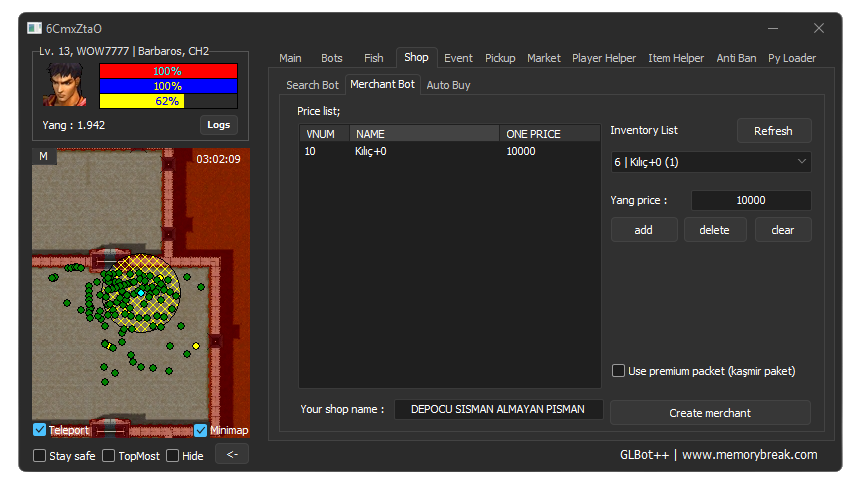857x498 pixels.
Task: Open the Market tab
Action: click(x=544, y=58)
